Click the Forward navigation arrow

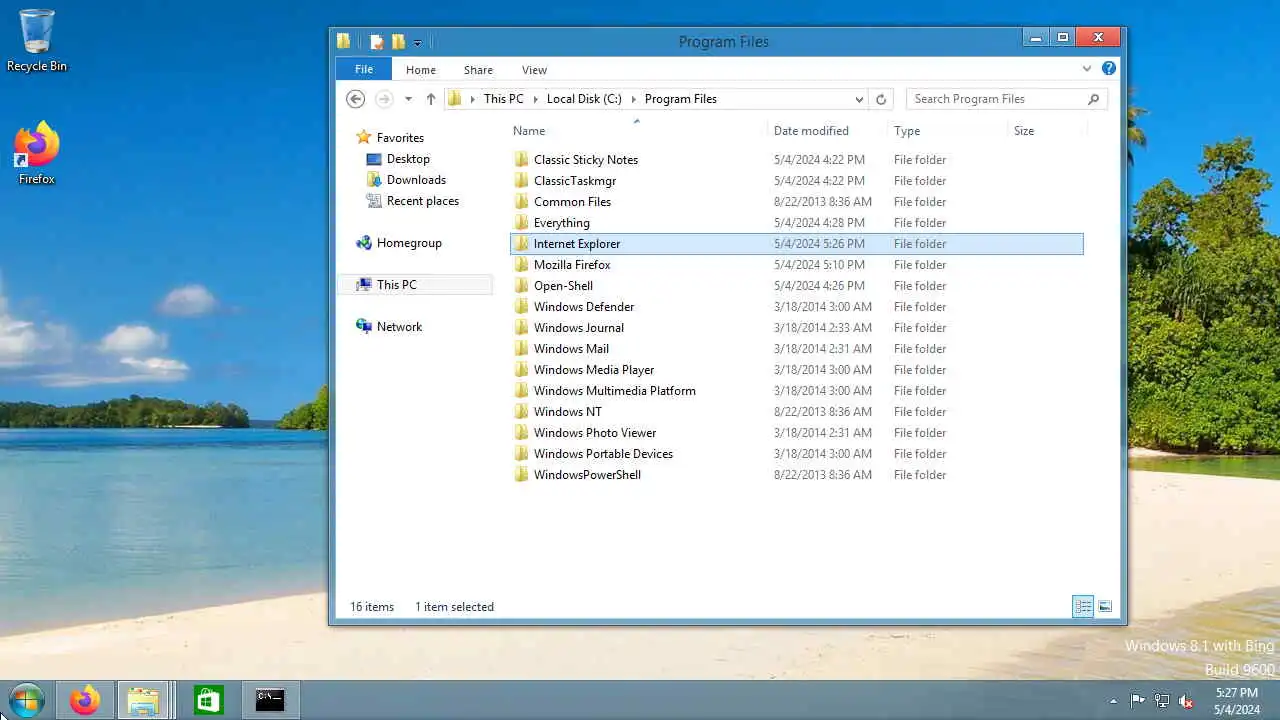point(384,99)
